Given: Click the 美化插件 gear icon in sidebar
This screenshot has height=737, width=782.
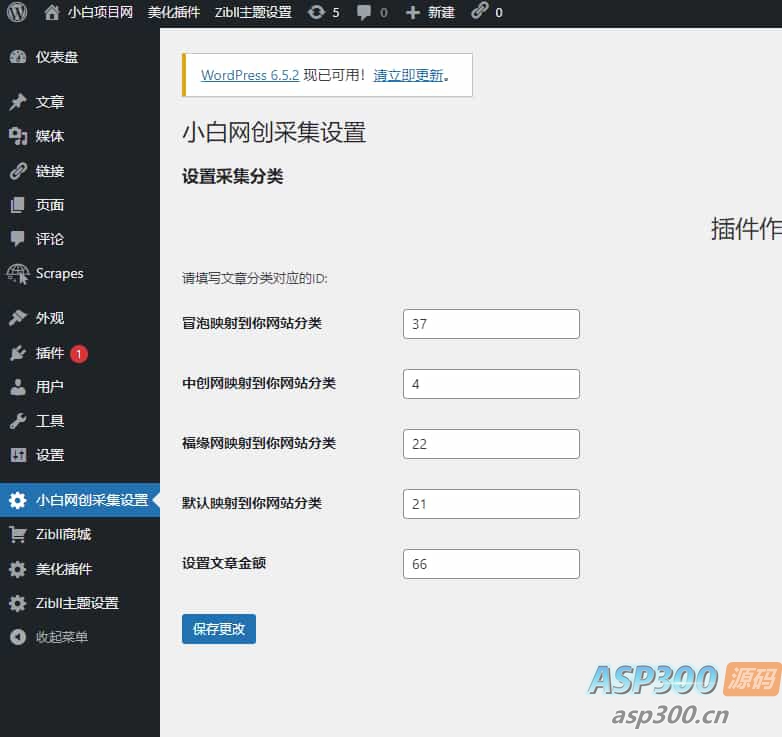Looking at the screenshot, I should click(x=18, y=569).
